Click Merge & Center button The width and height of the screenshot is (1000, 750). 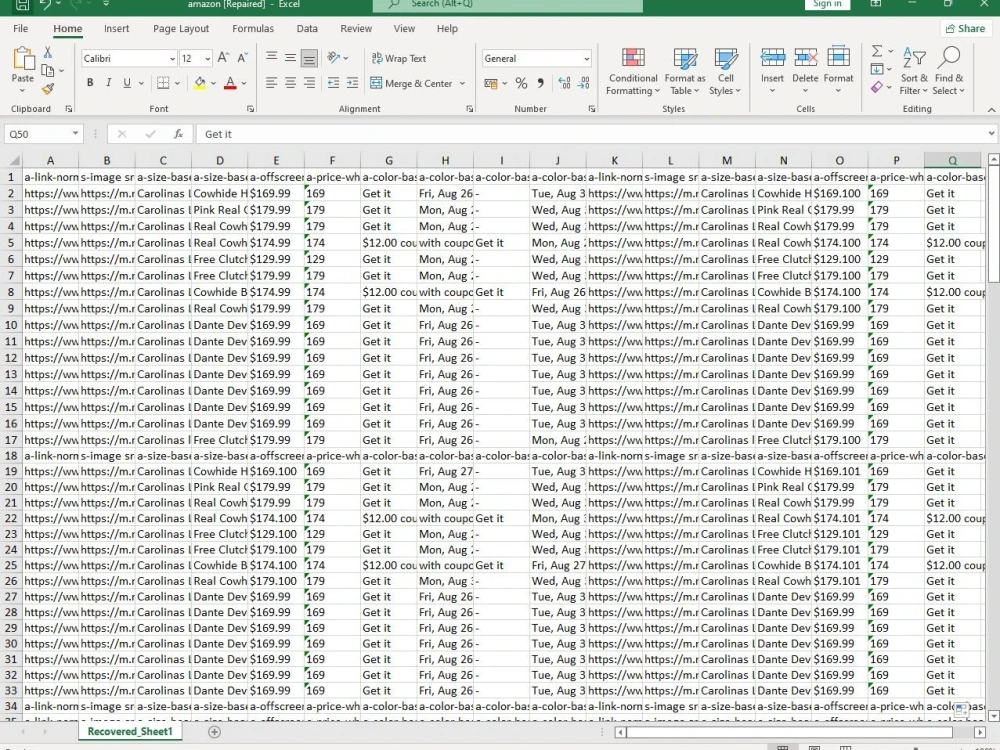[x=411, y=83]
